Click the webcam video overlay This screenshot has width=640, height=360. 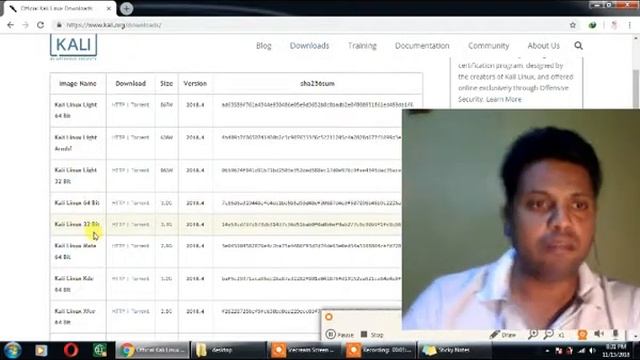521,219
